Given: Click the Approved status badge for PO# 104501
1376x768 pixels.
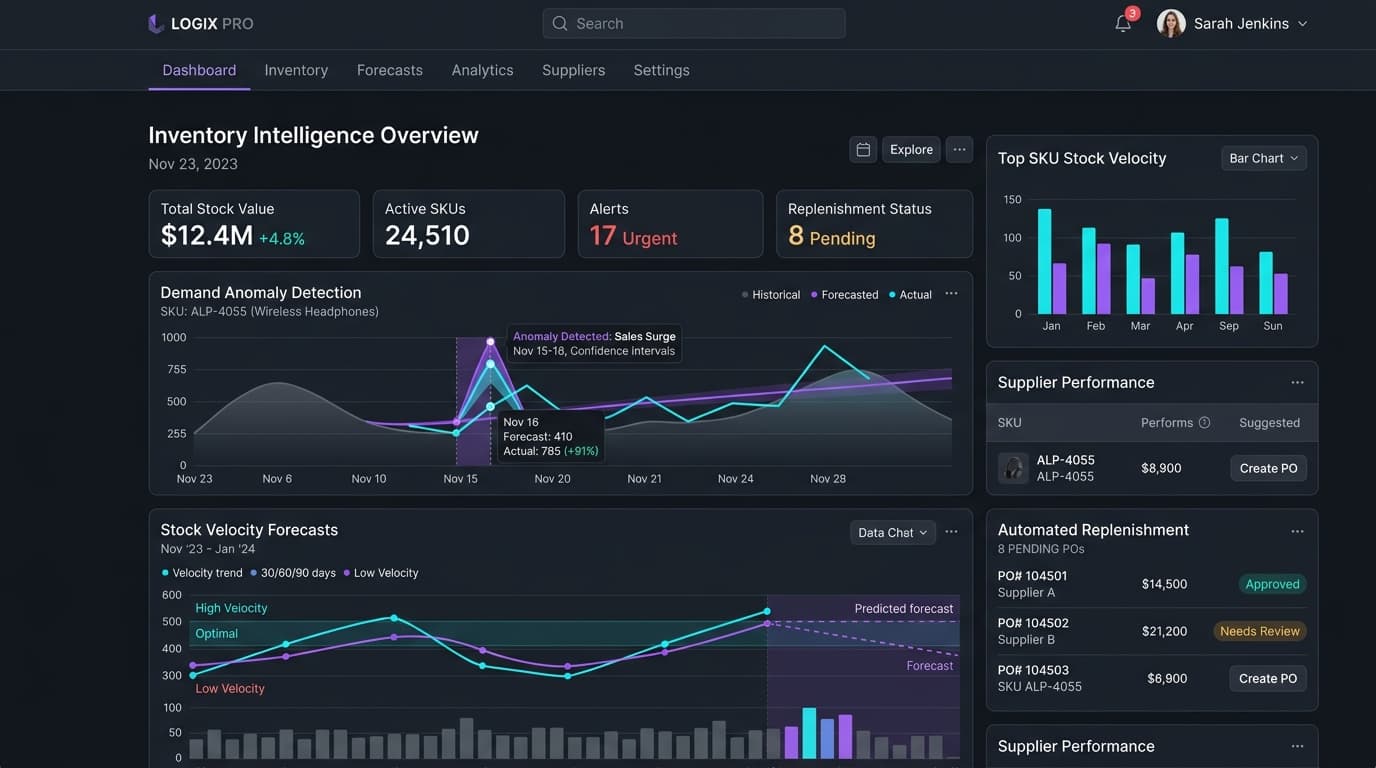Looking at the screenshot, I should [x=1272, y=584].
